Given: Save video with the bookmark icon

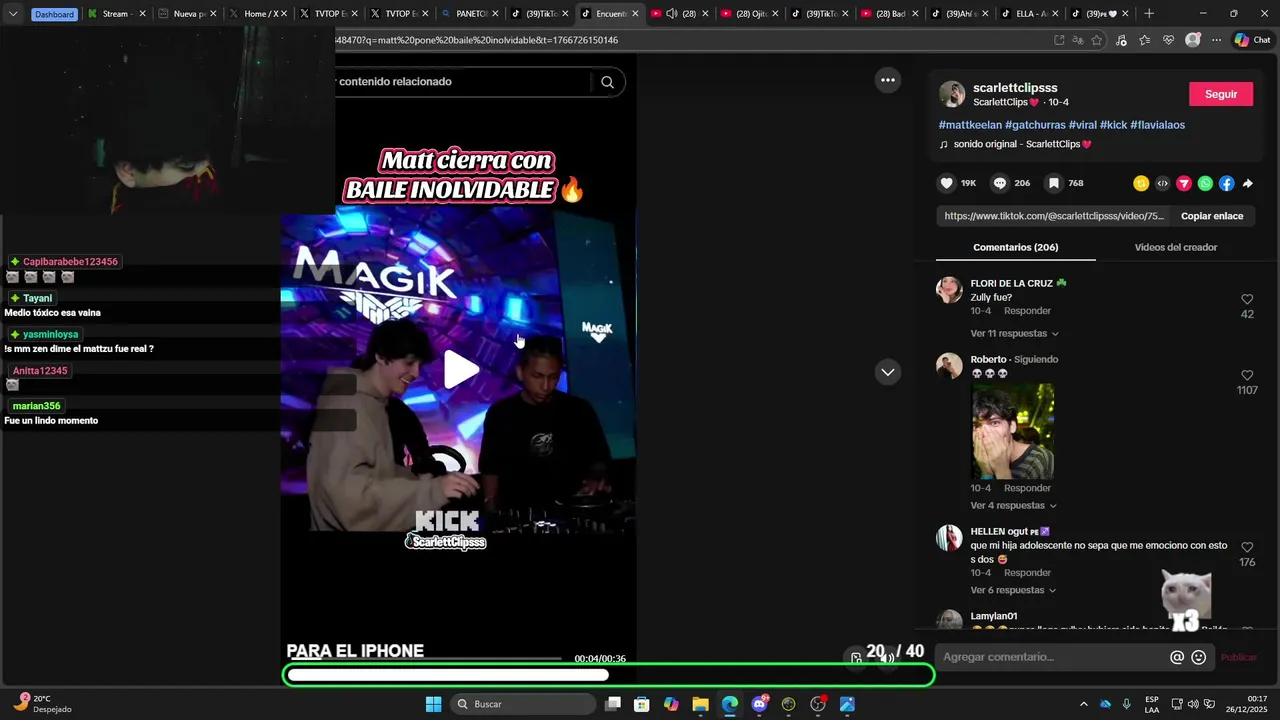Looking at the screenshot, I should 1053,183.
